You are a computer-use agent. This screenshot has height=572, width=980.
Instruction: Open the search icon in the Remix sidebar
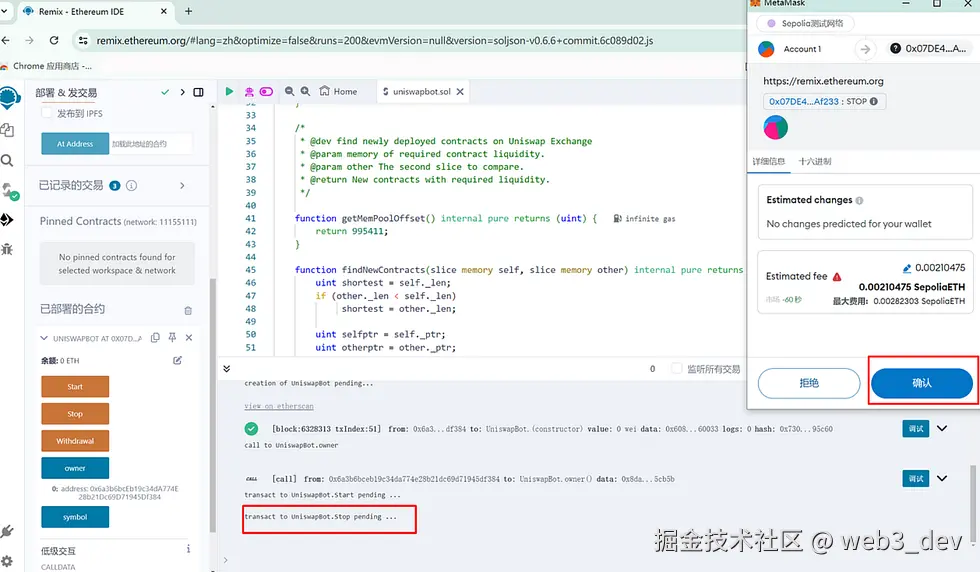7,161
